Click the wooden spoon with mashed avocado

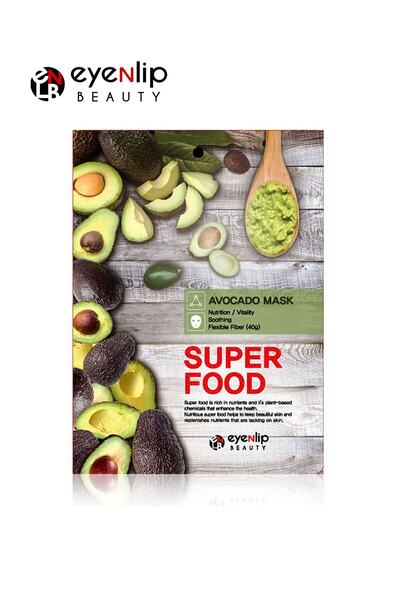coord(272,194)
